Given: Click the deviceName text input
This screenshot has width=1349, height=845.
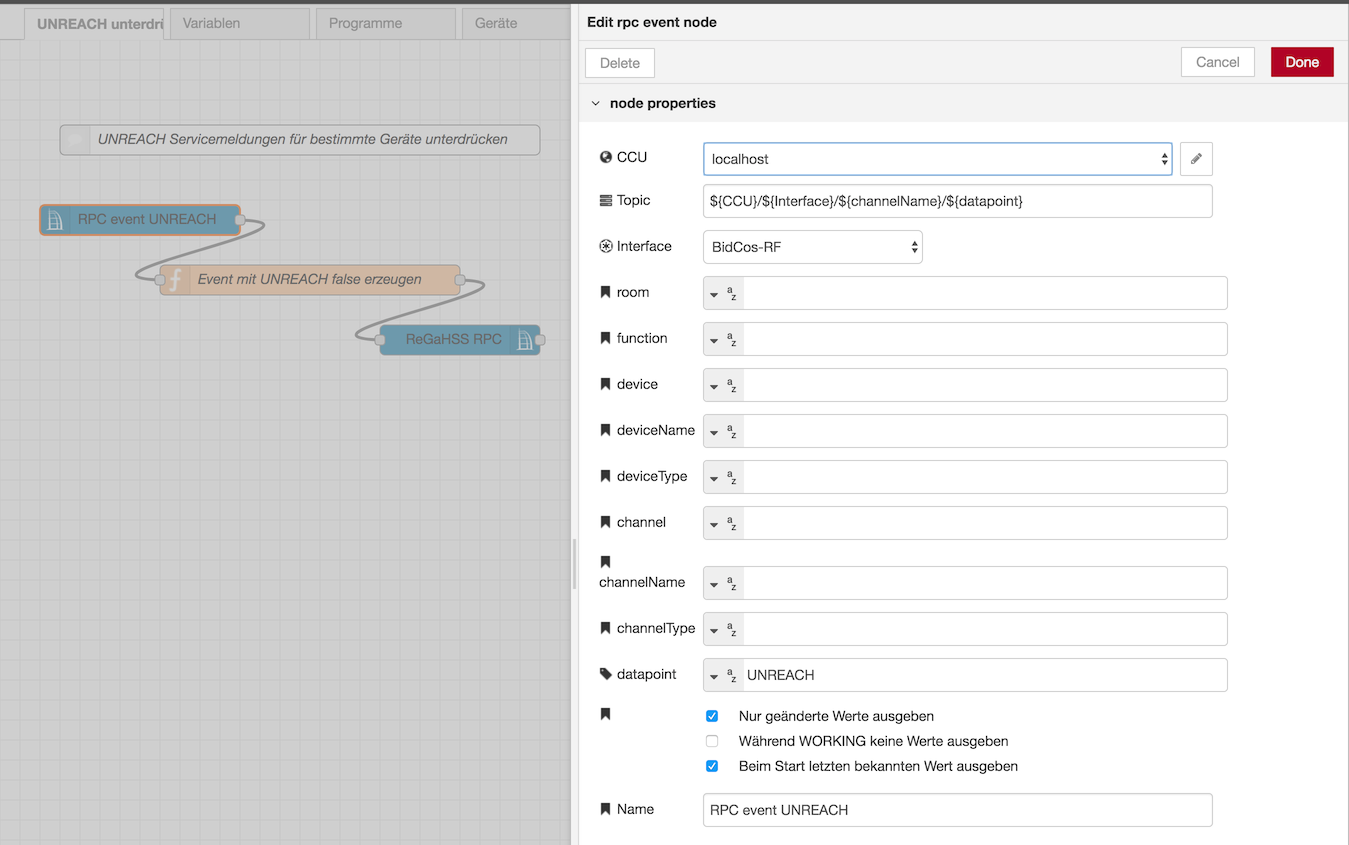Looking at the screenshot, I should click(985, 431).
